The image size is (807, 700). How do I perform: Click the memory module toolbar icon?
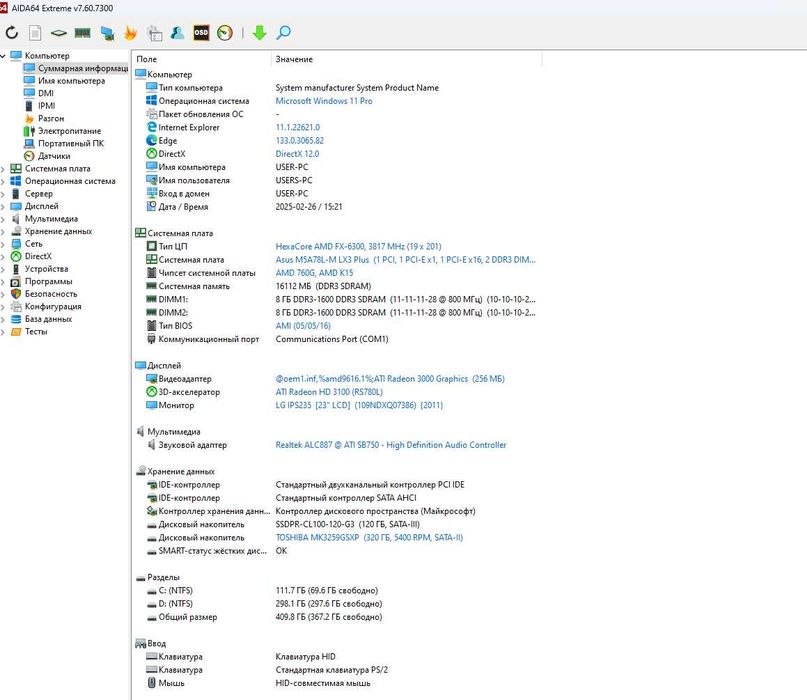click(x=82, y=33)
